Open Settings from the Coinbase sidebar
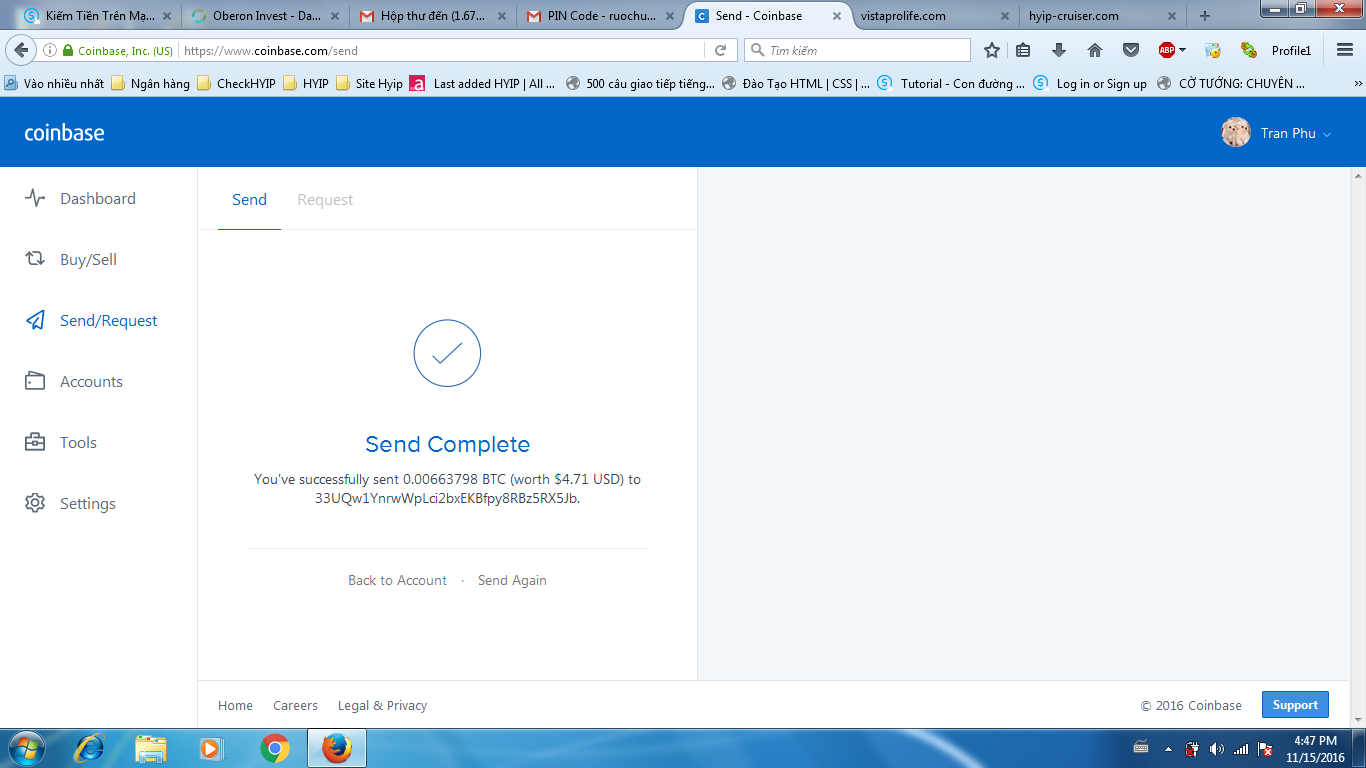Image resolution: width=1366 pixels, height=768 pixels. [x=70, y=503]
